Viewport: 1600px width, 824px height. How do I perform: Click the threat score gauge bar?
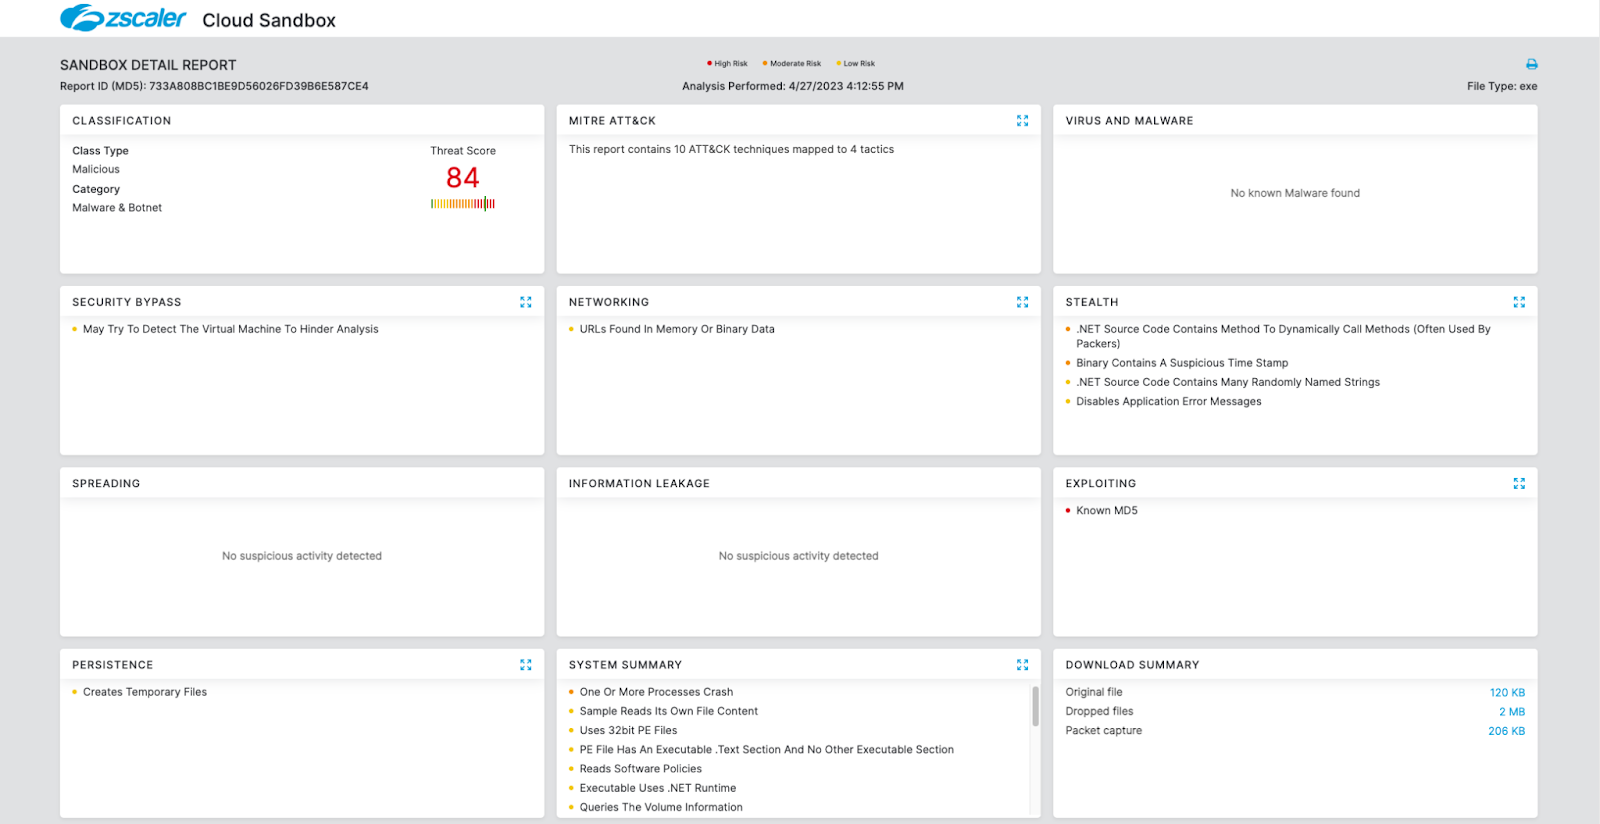462,204
